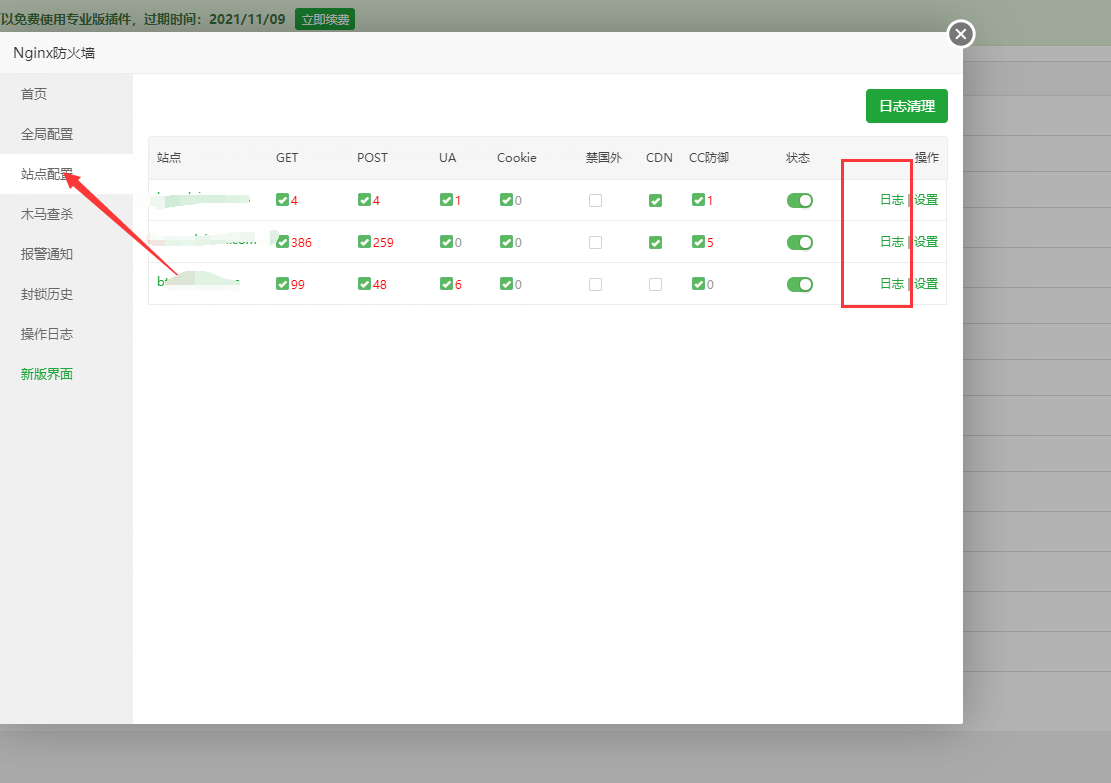
Task: Click the POST count 259
Action: pos(383,242)
